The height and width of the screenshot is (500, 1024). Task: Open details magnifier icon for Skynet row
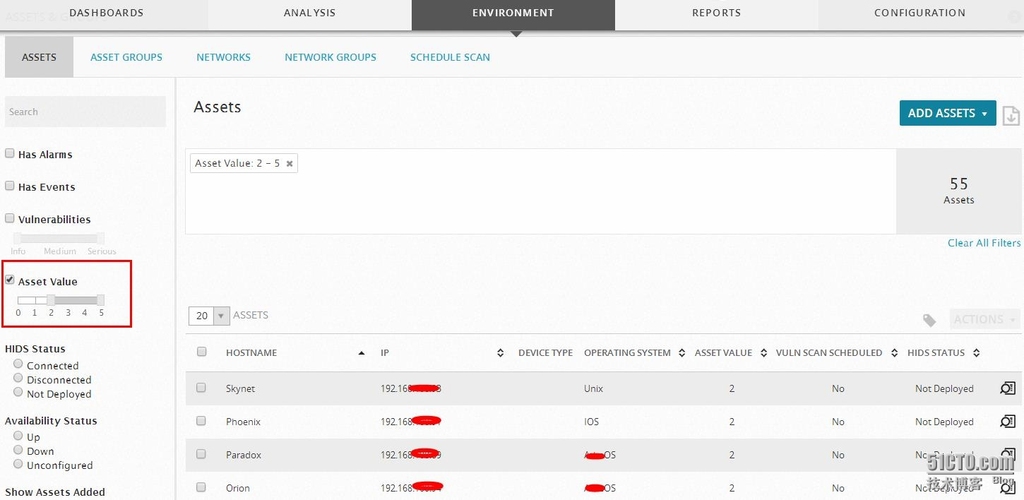click(x=1008, y=388)
